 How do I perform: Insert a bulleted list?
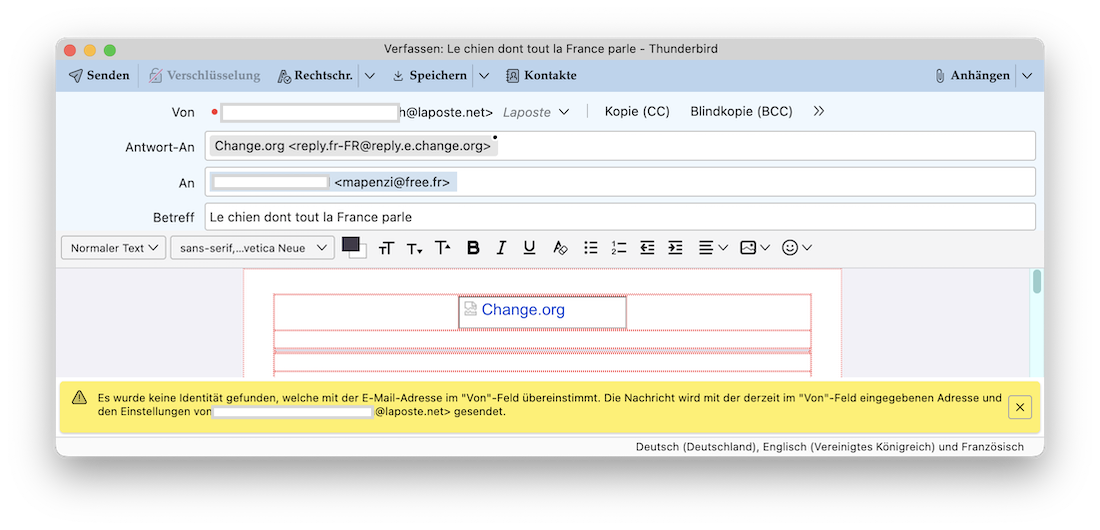pyautogui.click(x=591, y=248)
